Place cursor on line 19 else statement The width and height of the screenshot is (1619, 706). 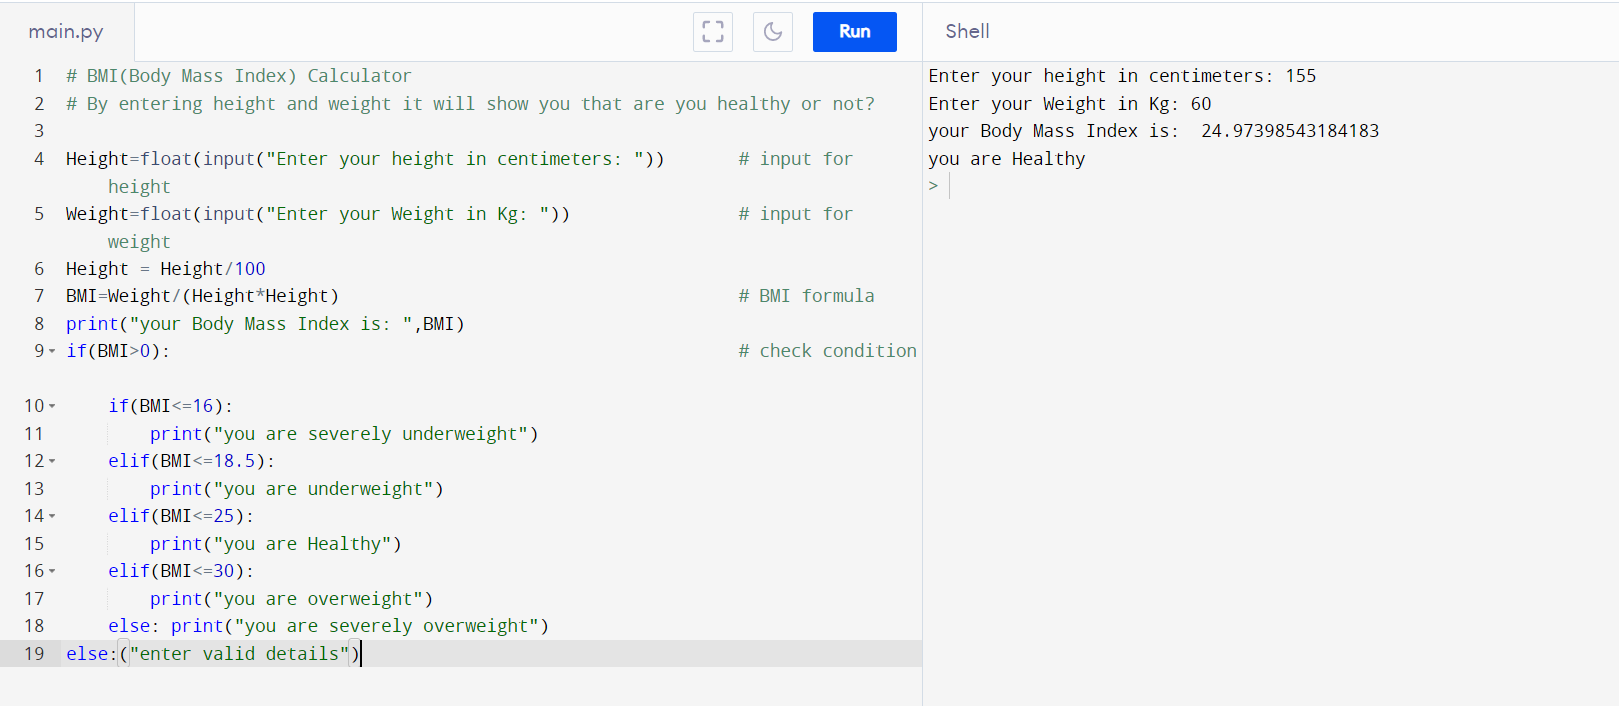[213, 654]
